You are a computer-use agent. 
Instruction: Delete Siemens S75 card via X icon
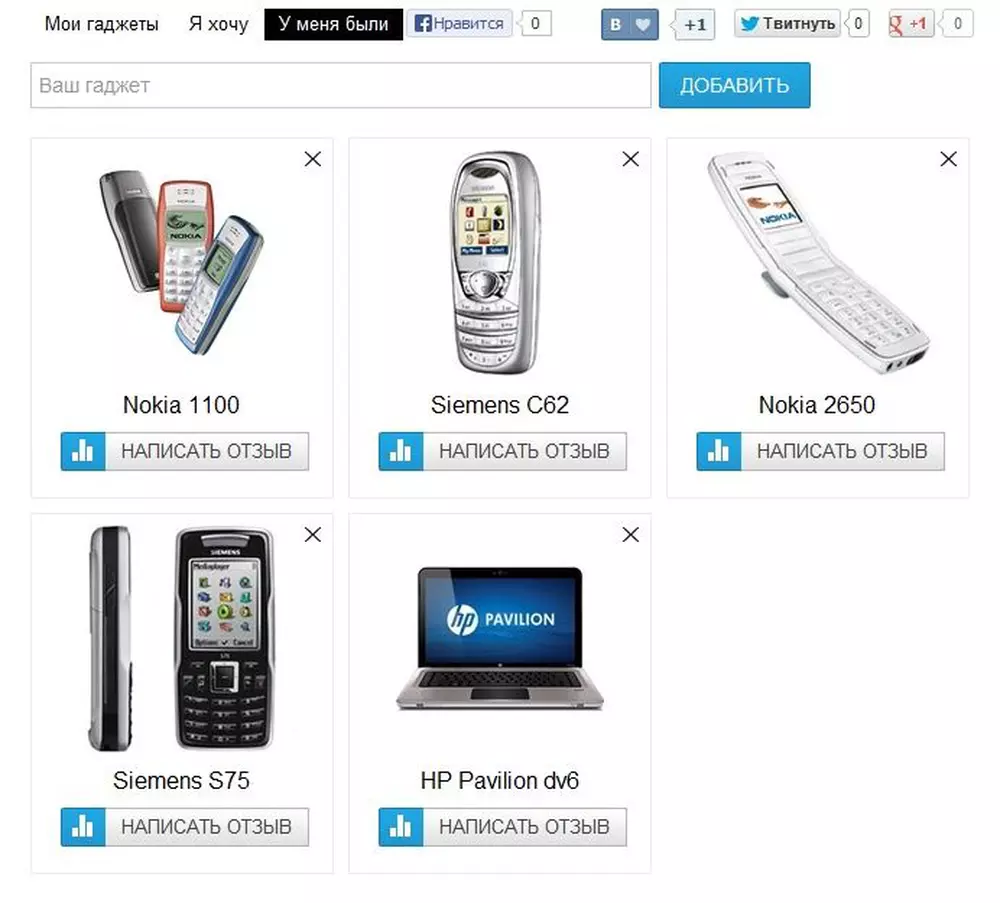coord(312,534)
